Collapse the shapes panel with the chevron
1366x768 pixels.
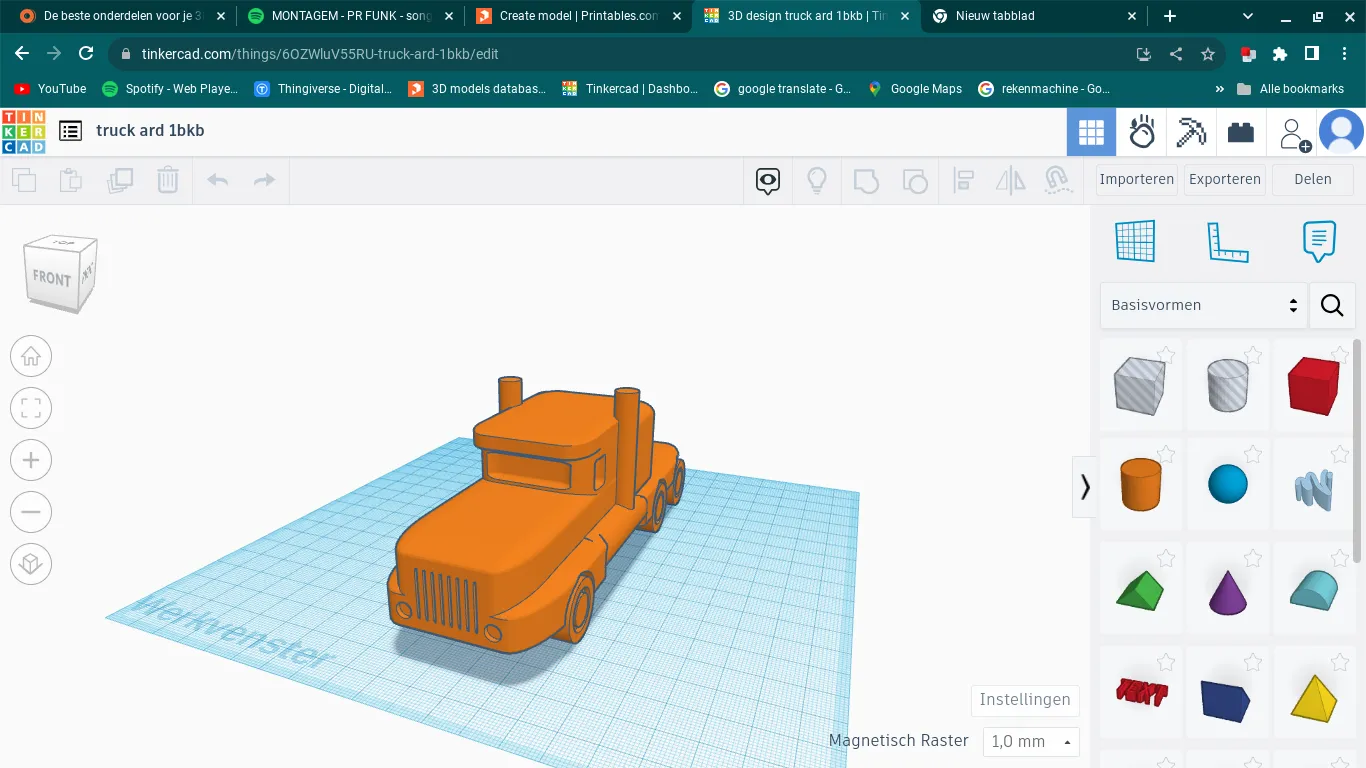tap(1084, 487)
